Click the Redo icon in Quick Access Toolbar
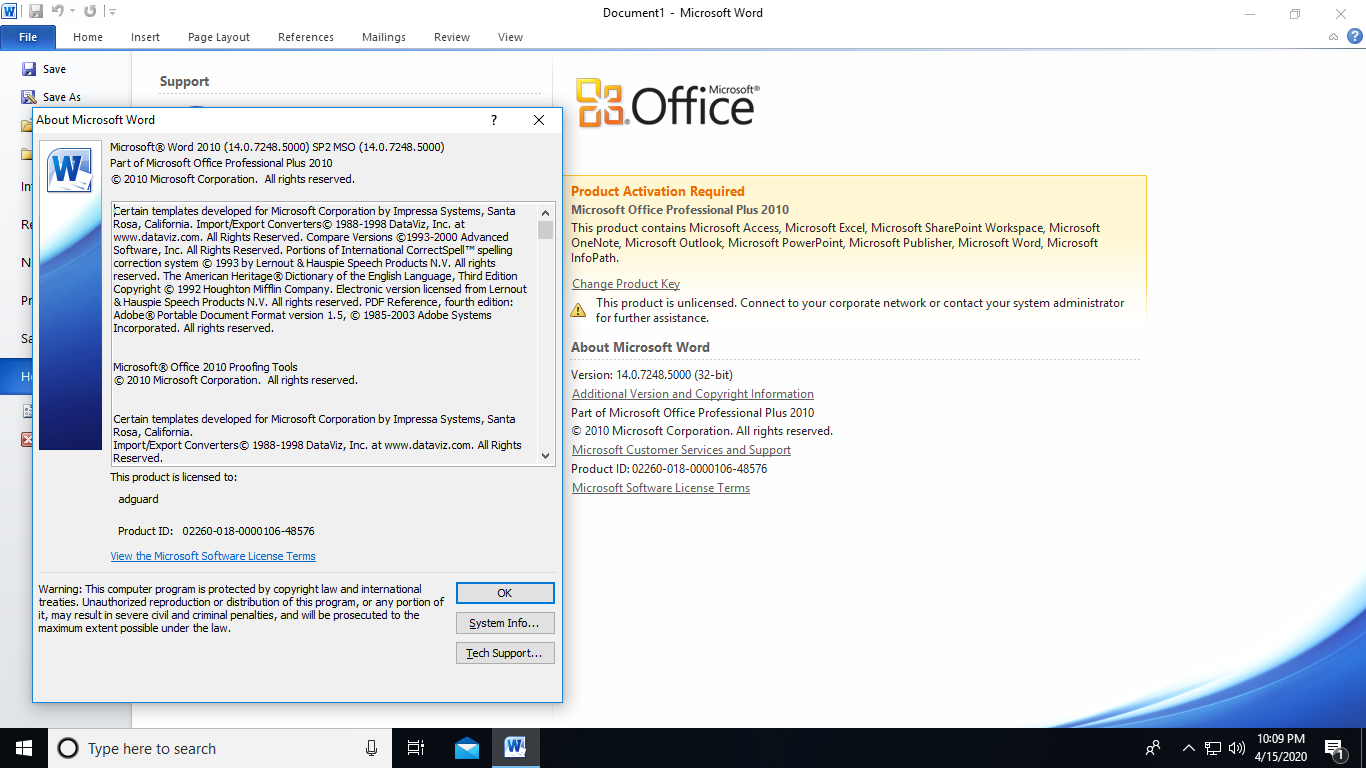 coord(90,12)
